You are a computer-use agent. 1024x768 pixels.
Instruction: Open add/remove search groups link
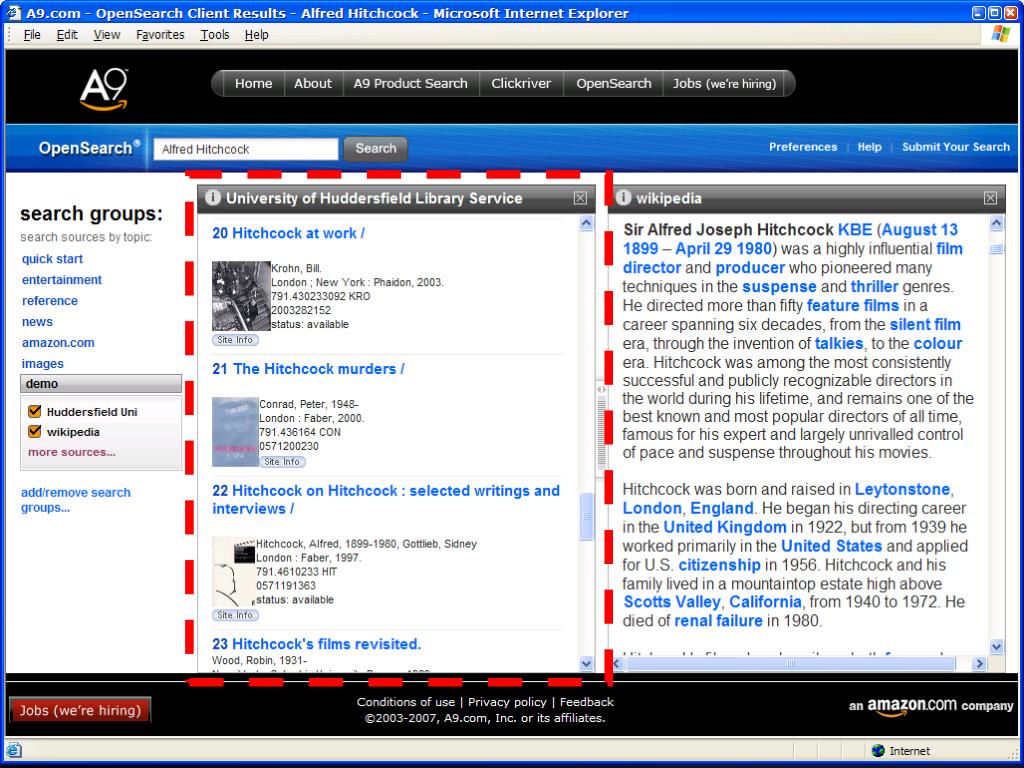point(76,500)
